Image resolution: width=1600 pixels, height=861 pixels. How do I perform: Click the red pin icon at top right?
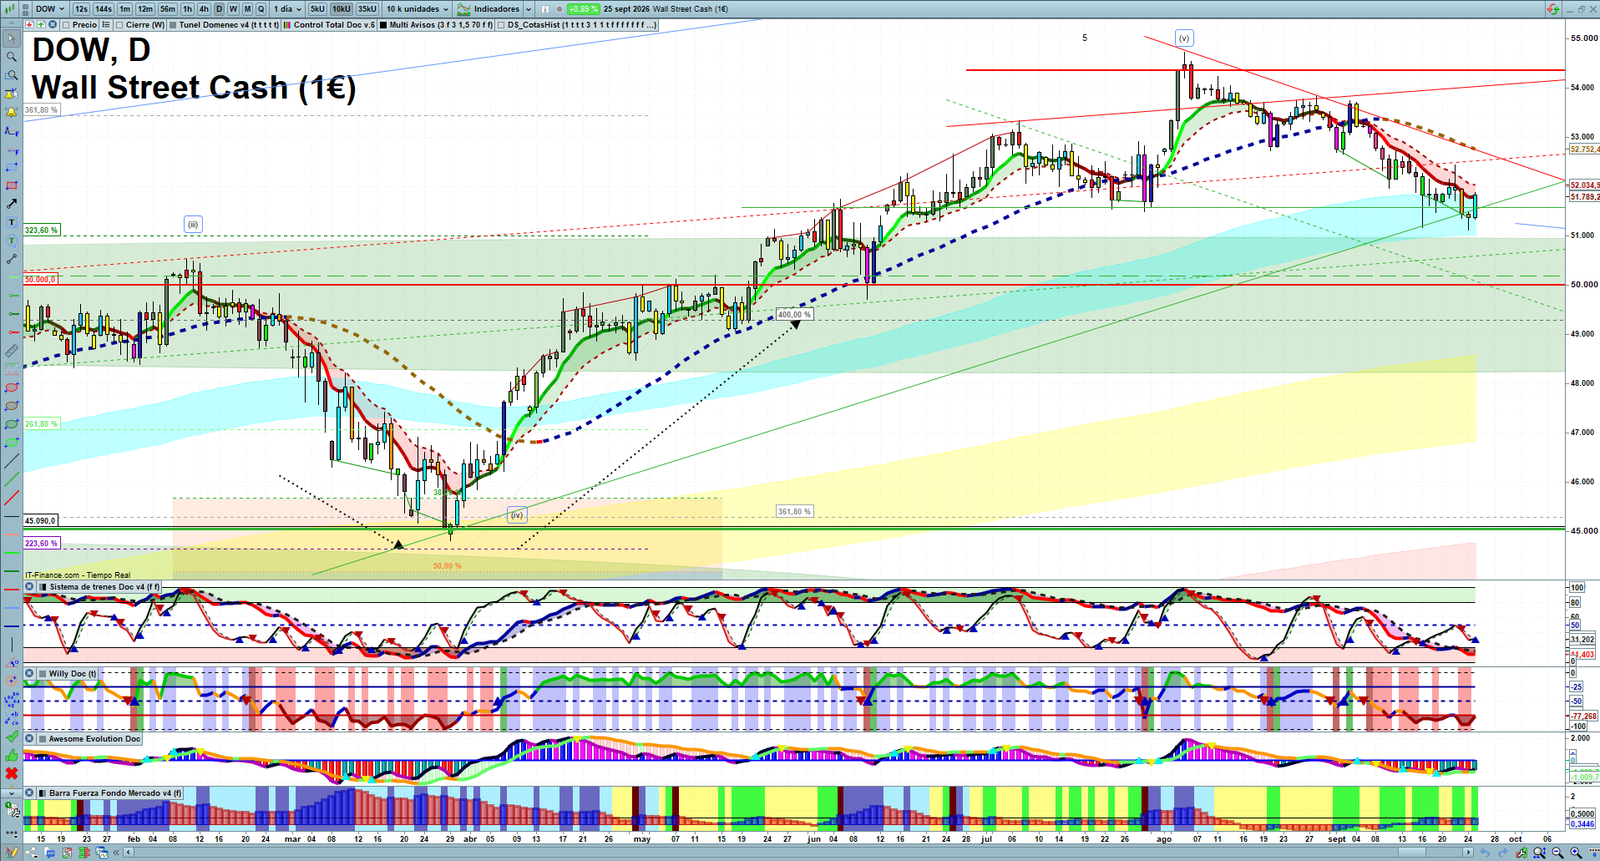point(1553,9)
